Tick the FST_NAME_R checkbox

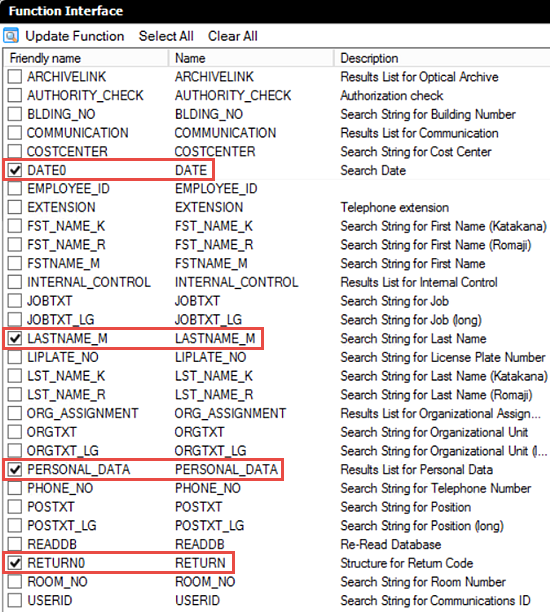pos(15,245)
